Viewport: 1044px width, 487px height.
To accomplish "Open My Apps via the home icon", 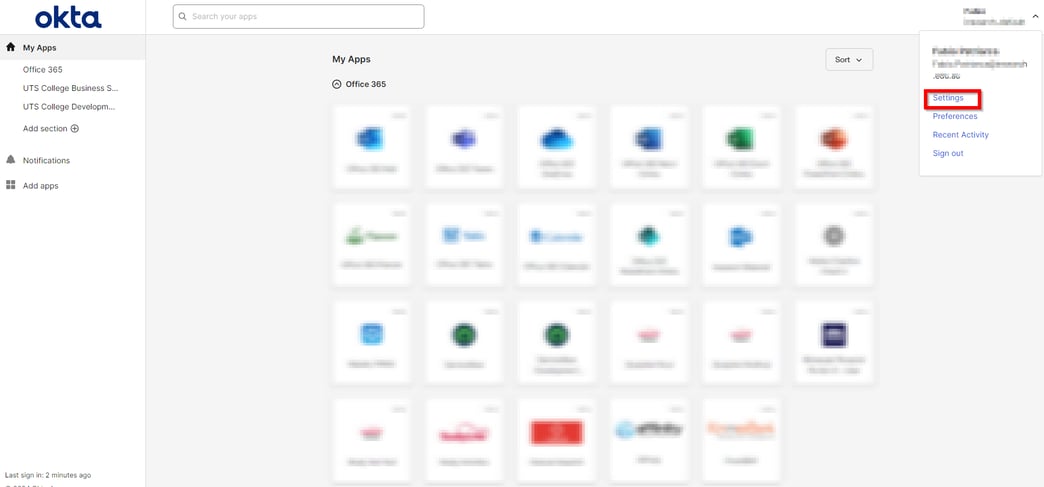I will coord(10,47).
